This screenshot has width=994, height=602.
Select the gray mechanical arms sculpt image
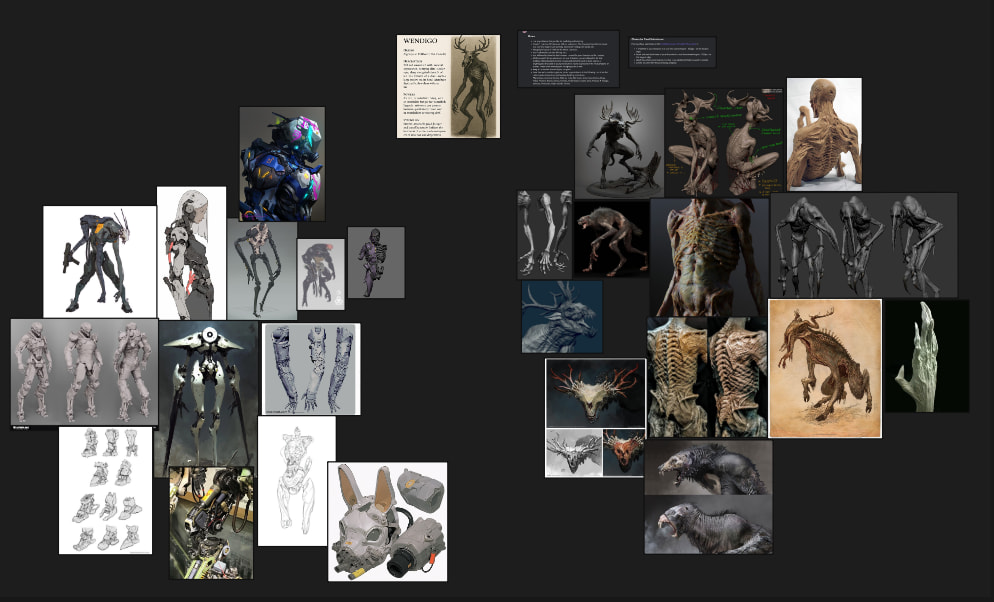coord(311,369)
